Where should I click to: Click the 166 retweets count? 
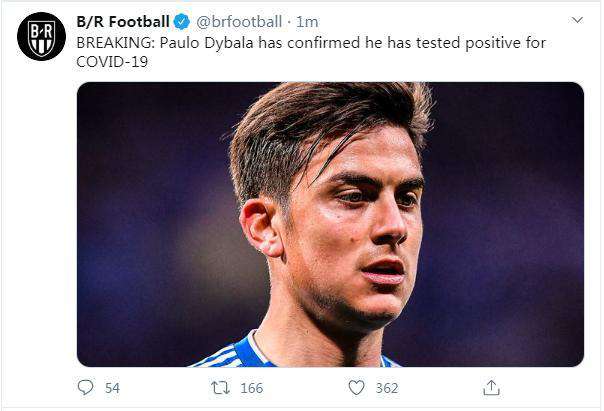[x=251, y=388]
